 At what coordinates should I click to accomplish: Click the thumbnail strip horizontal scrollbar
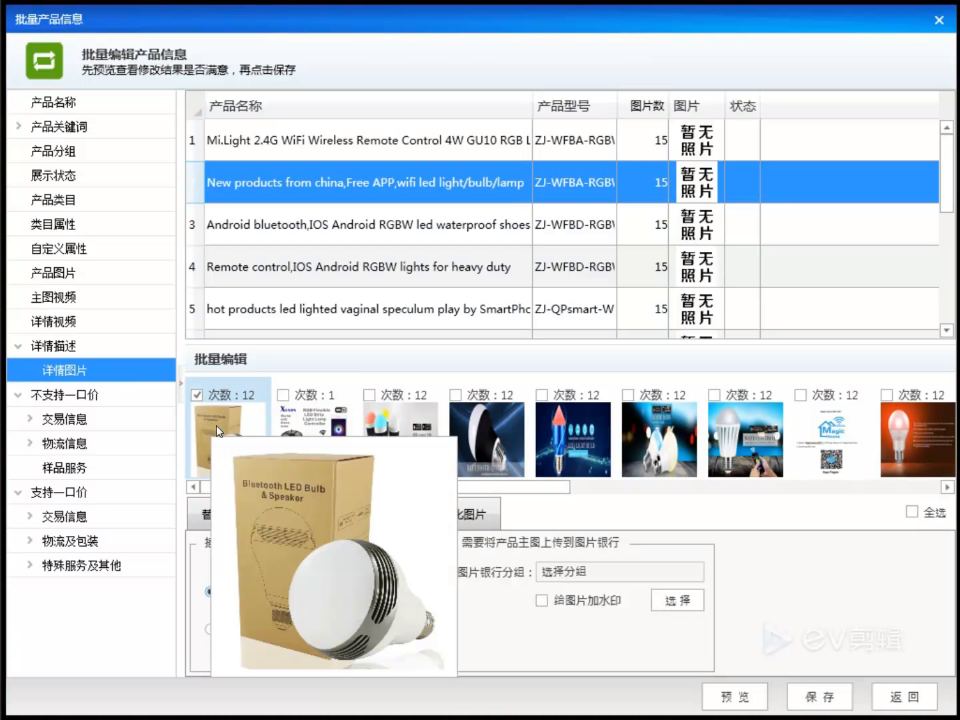tap(513, 487)
